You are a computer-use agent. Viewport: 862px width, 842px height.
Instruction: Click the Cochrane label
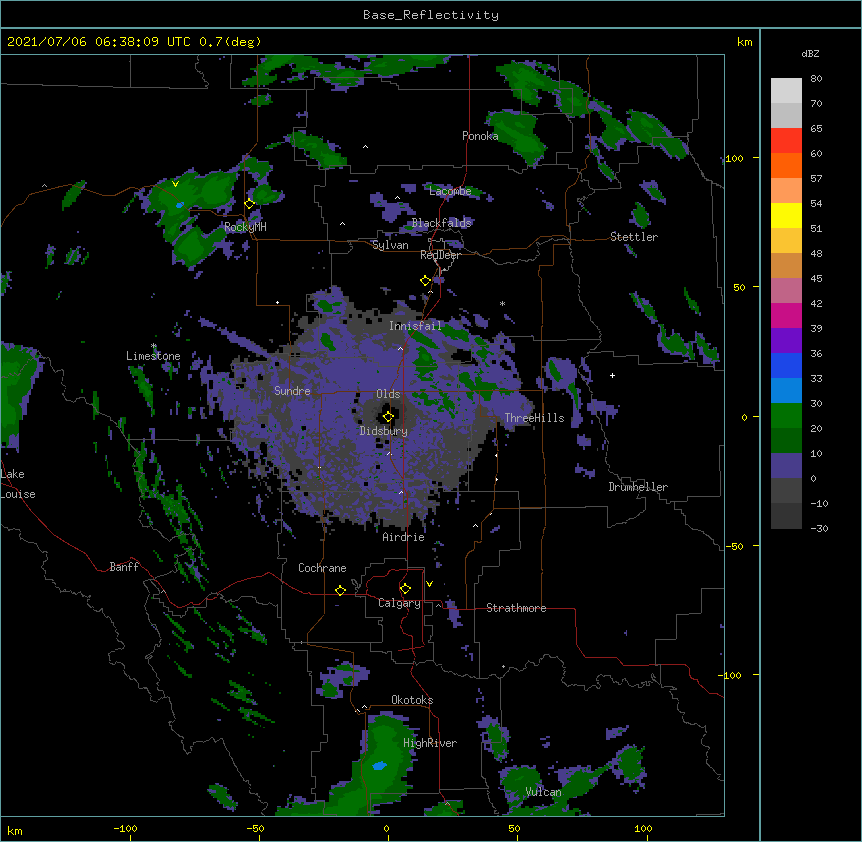point(322,568)
